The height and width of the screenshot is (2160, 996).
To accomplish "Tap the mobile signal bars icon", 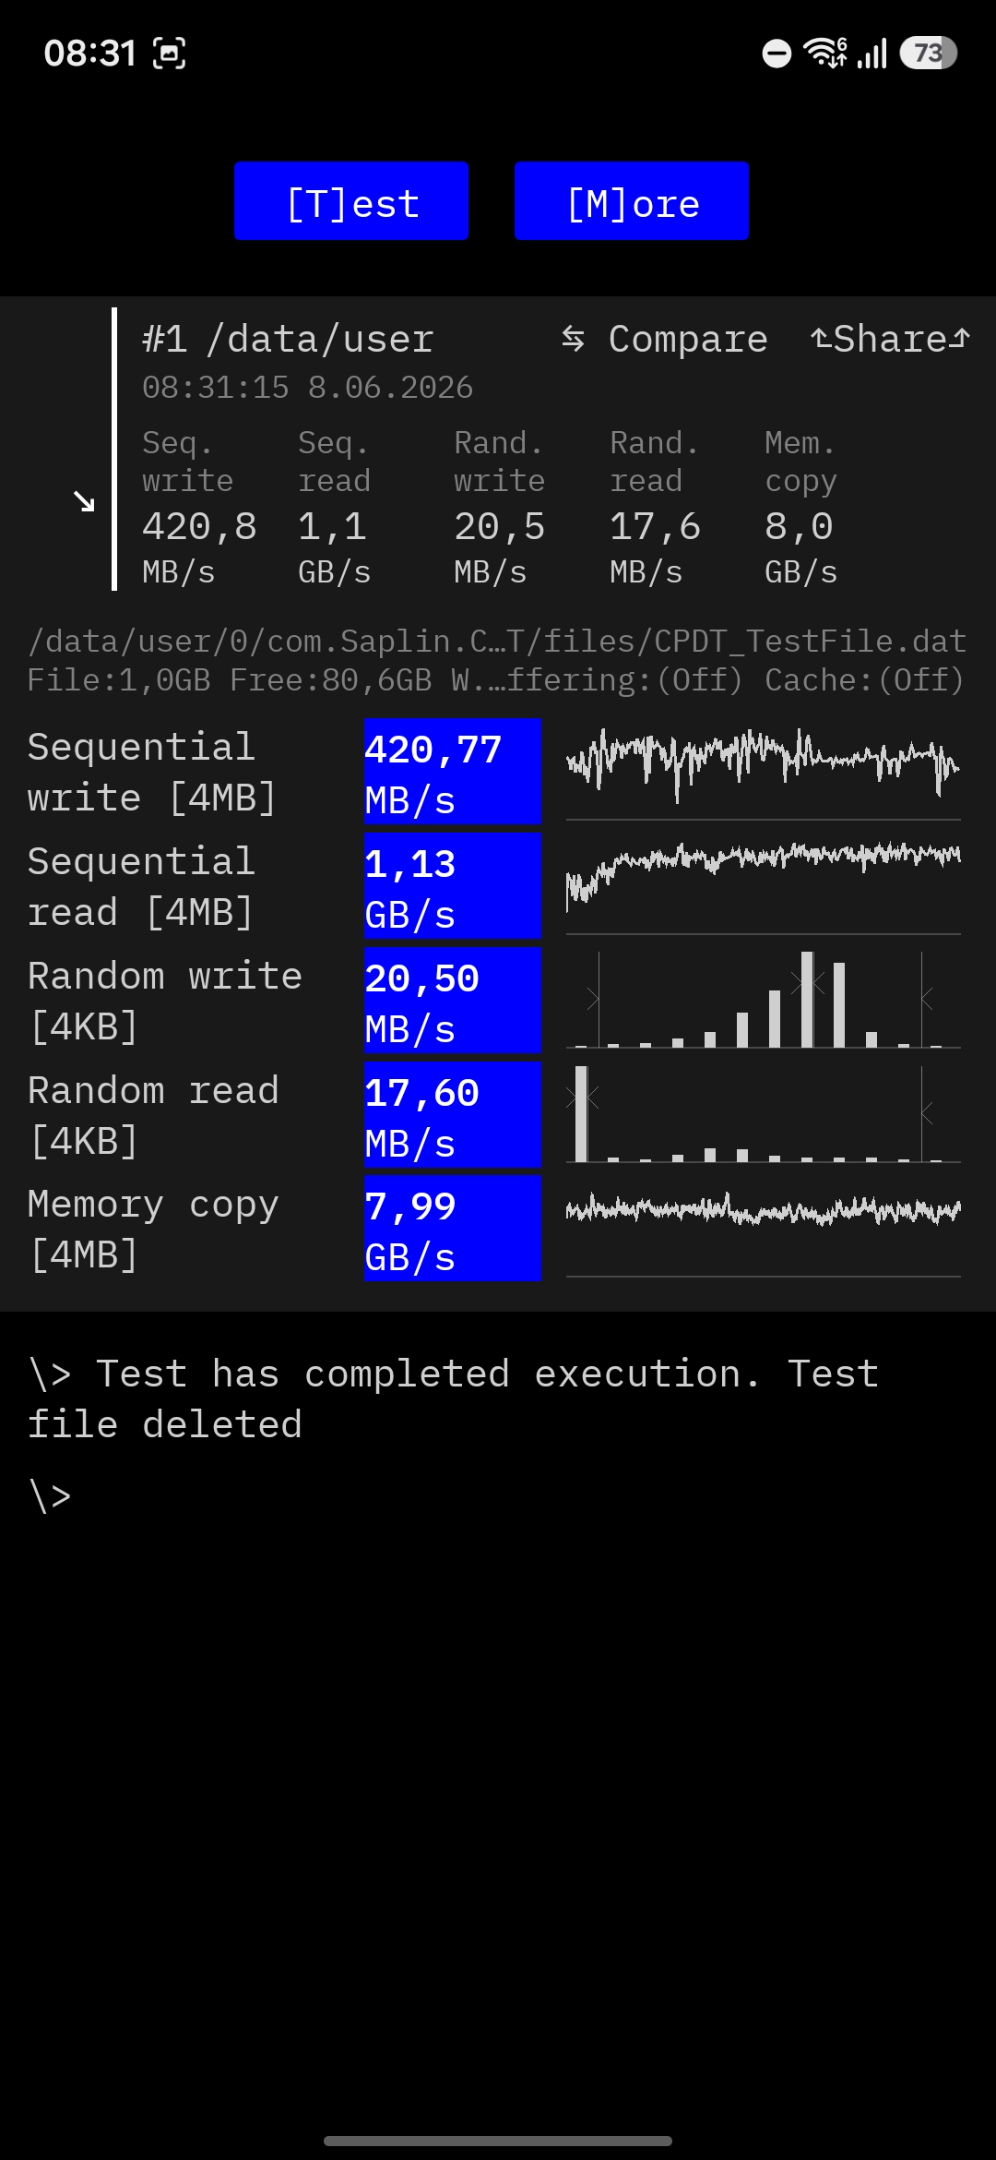I will click(872, 53).
